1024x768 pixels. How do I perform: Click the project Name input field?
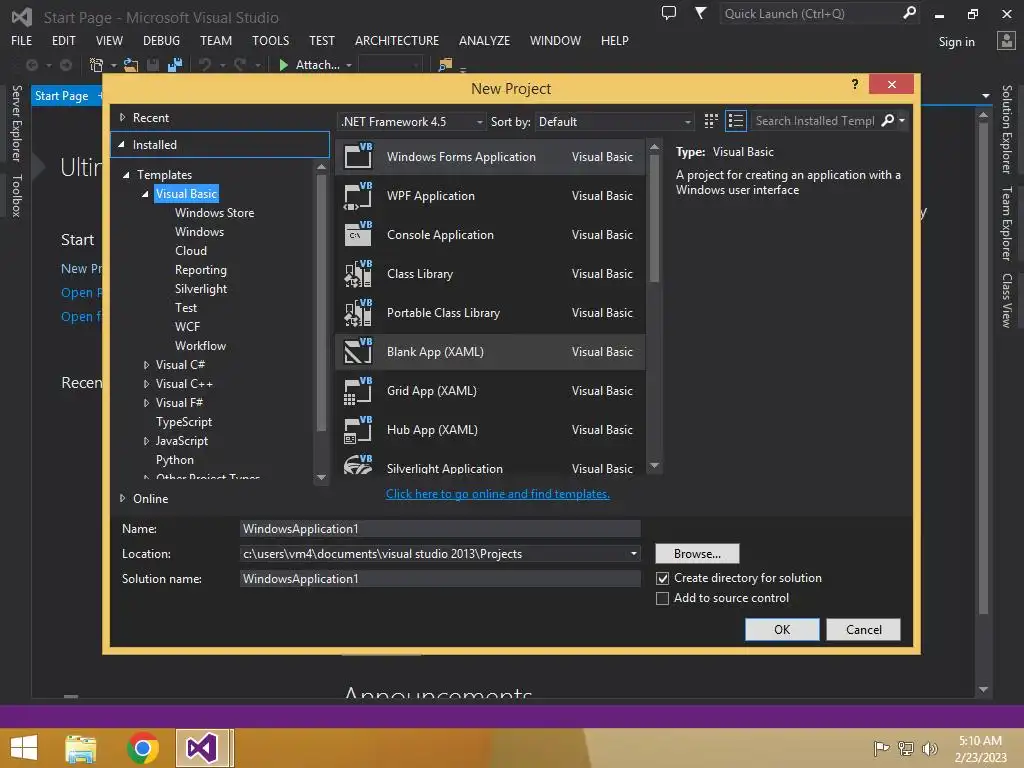(440, 528)
